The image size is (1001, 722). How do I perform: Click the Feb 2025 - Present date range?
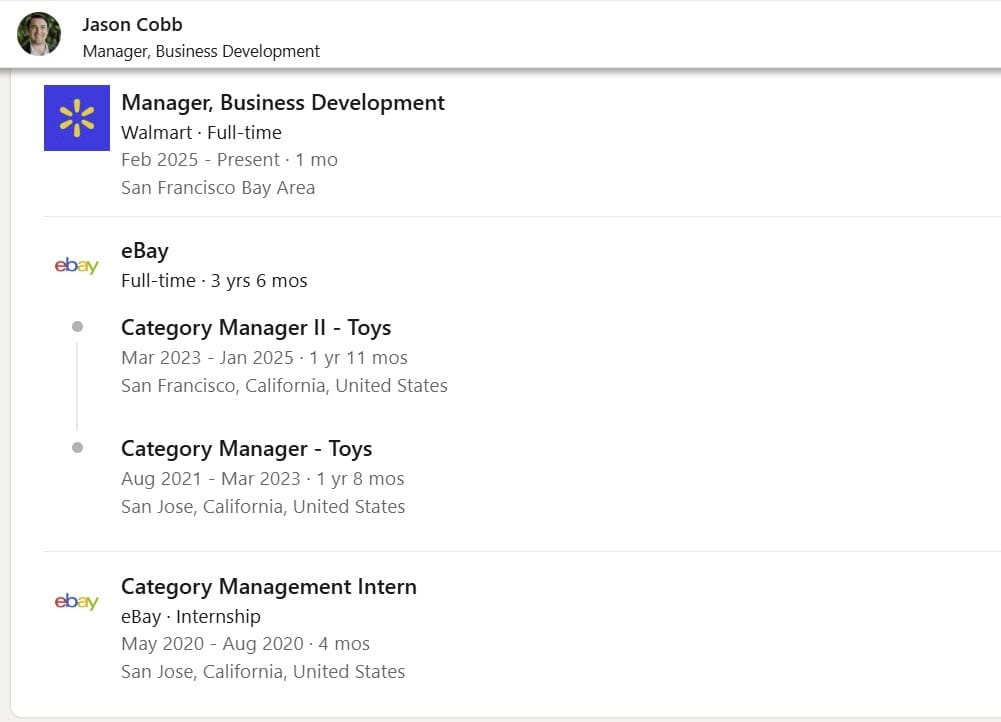200,159
